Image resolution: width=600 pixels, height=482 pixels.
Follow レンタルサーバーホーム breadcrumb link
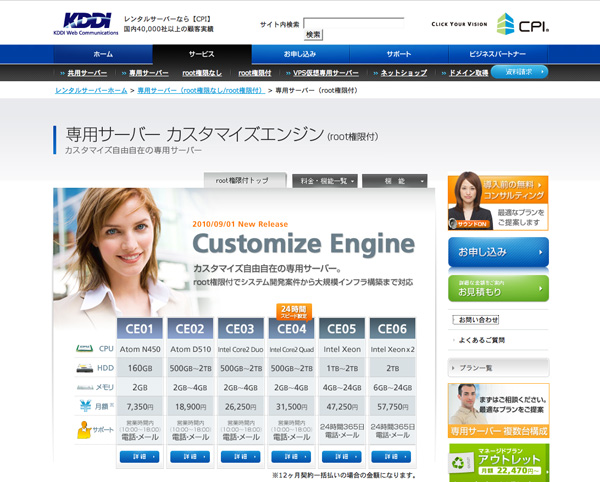coord(91,91)
